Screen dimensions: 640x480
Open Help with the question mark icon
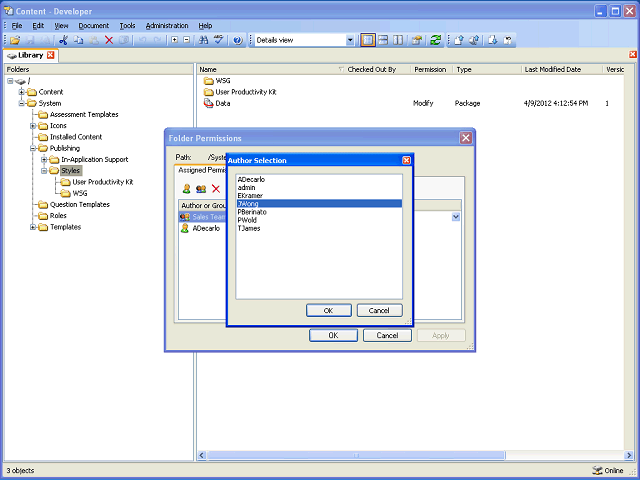tap(238, 40)
